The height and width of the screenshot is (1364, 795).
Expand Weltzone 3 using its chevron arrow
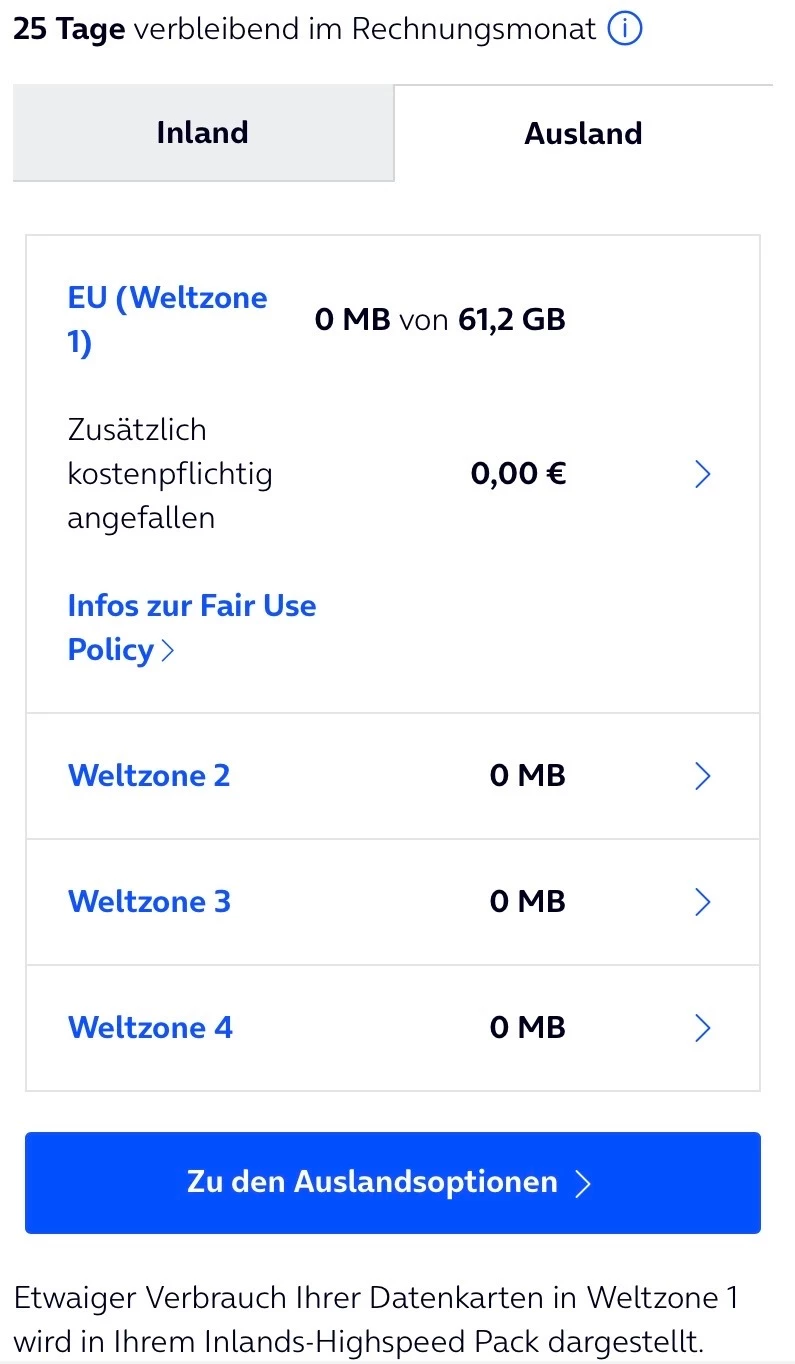coord(702,902)
